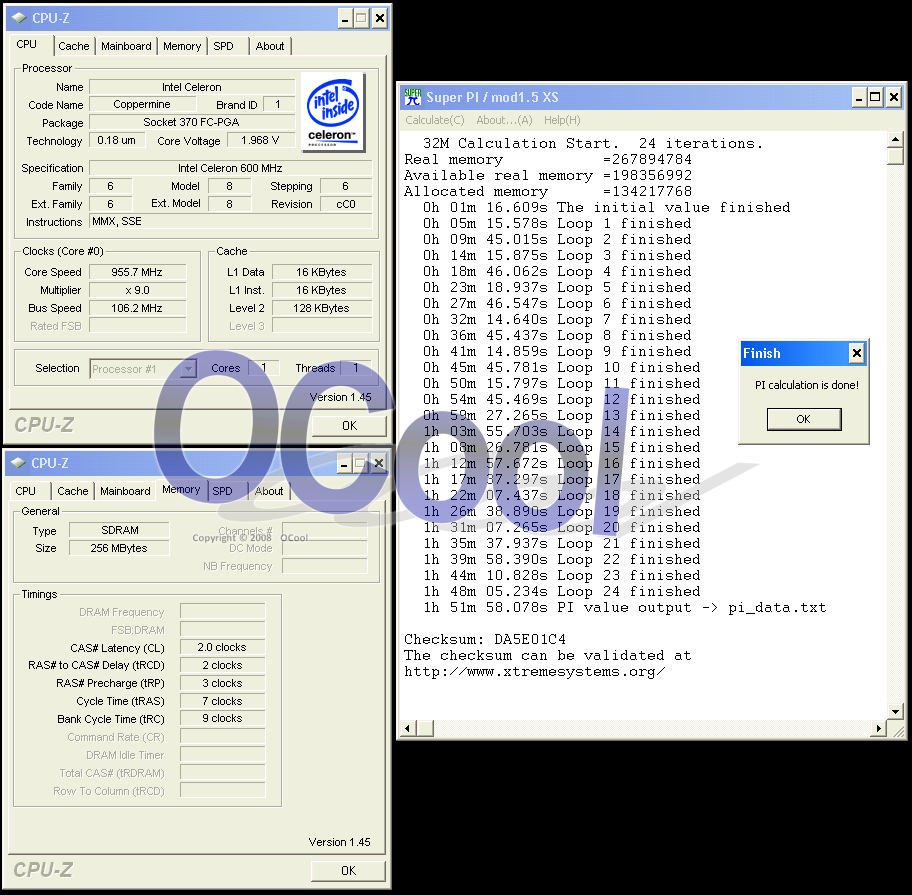Open the Cache tab in top CPU-Z window
Viewport: 912px width, 895px height.
click(74, 46)
